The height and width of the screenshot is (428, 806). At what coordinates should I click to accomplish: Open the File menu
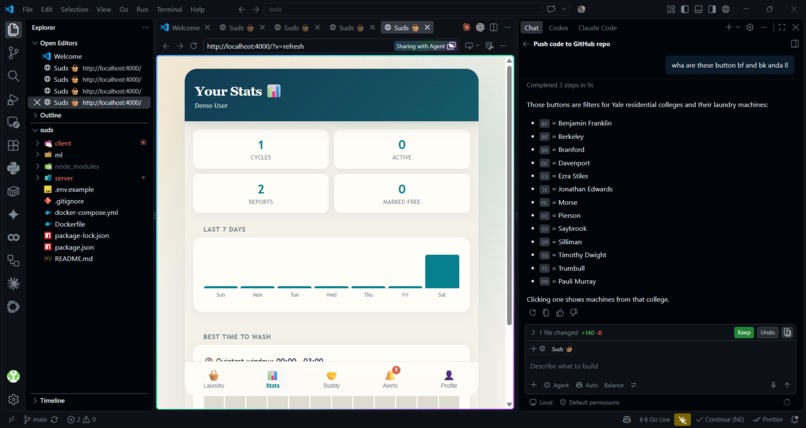(28, 9)
